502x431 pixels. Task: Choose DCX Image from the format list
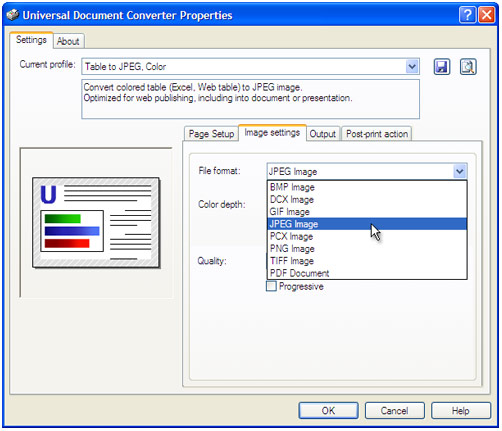367,200
